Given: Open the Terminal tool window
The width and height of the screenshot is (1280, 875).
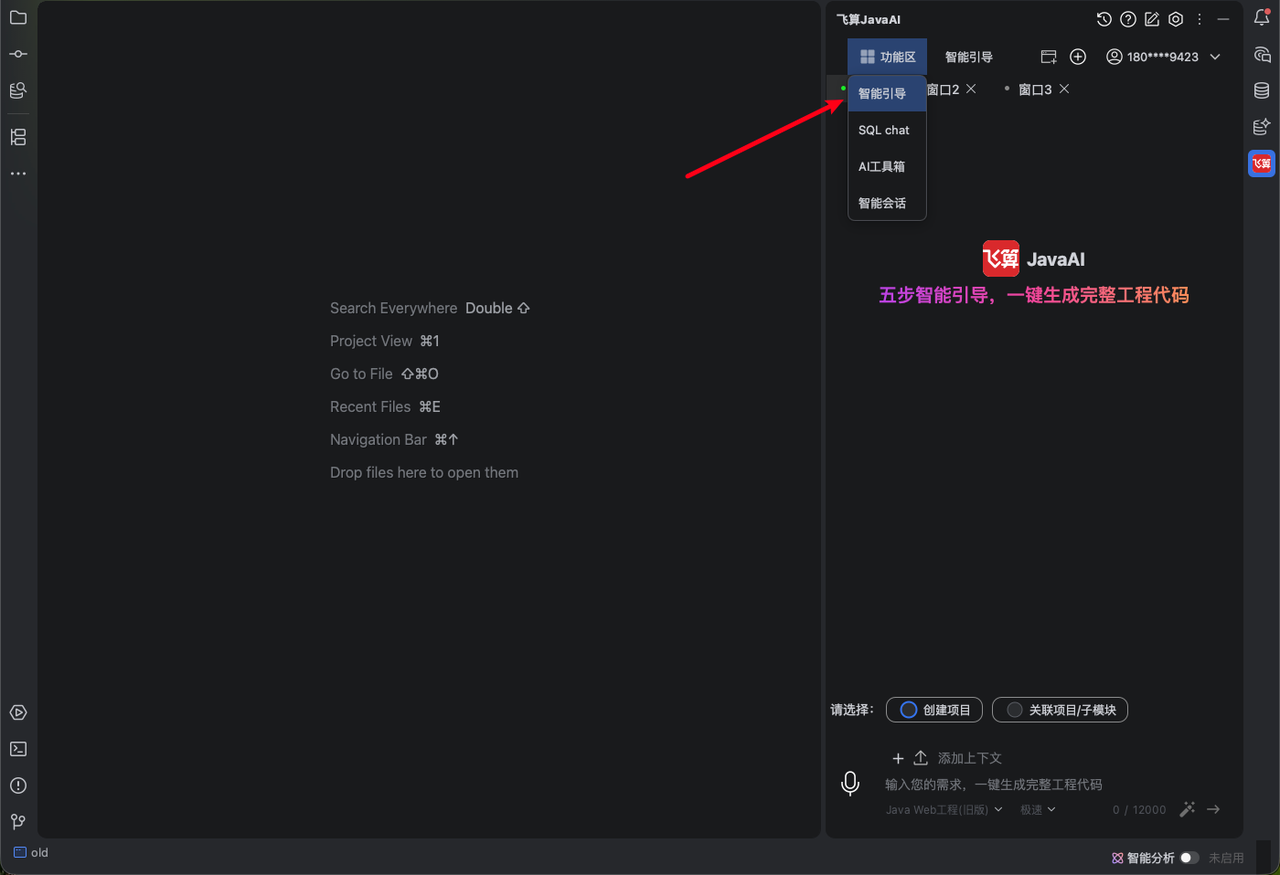Looking at the screenshot, I should click(18, 749).
